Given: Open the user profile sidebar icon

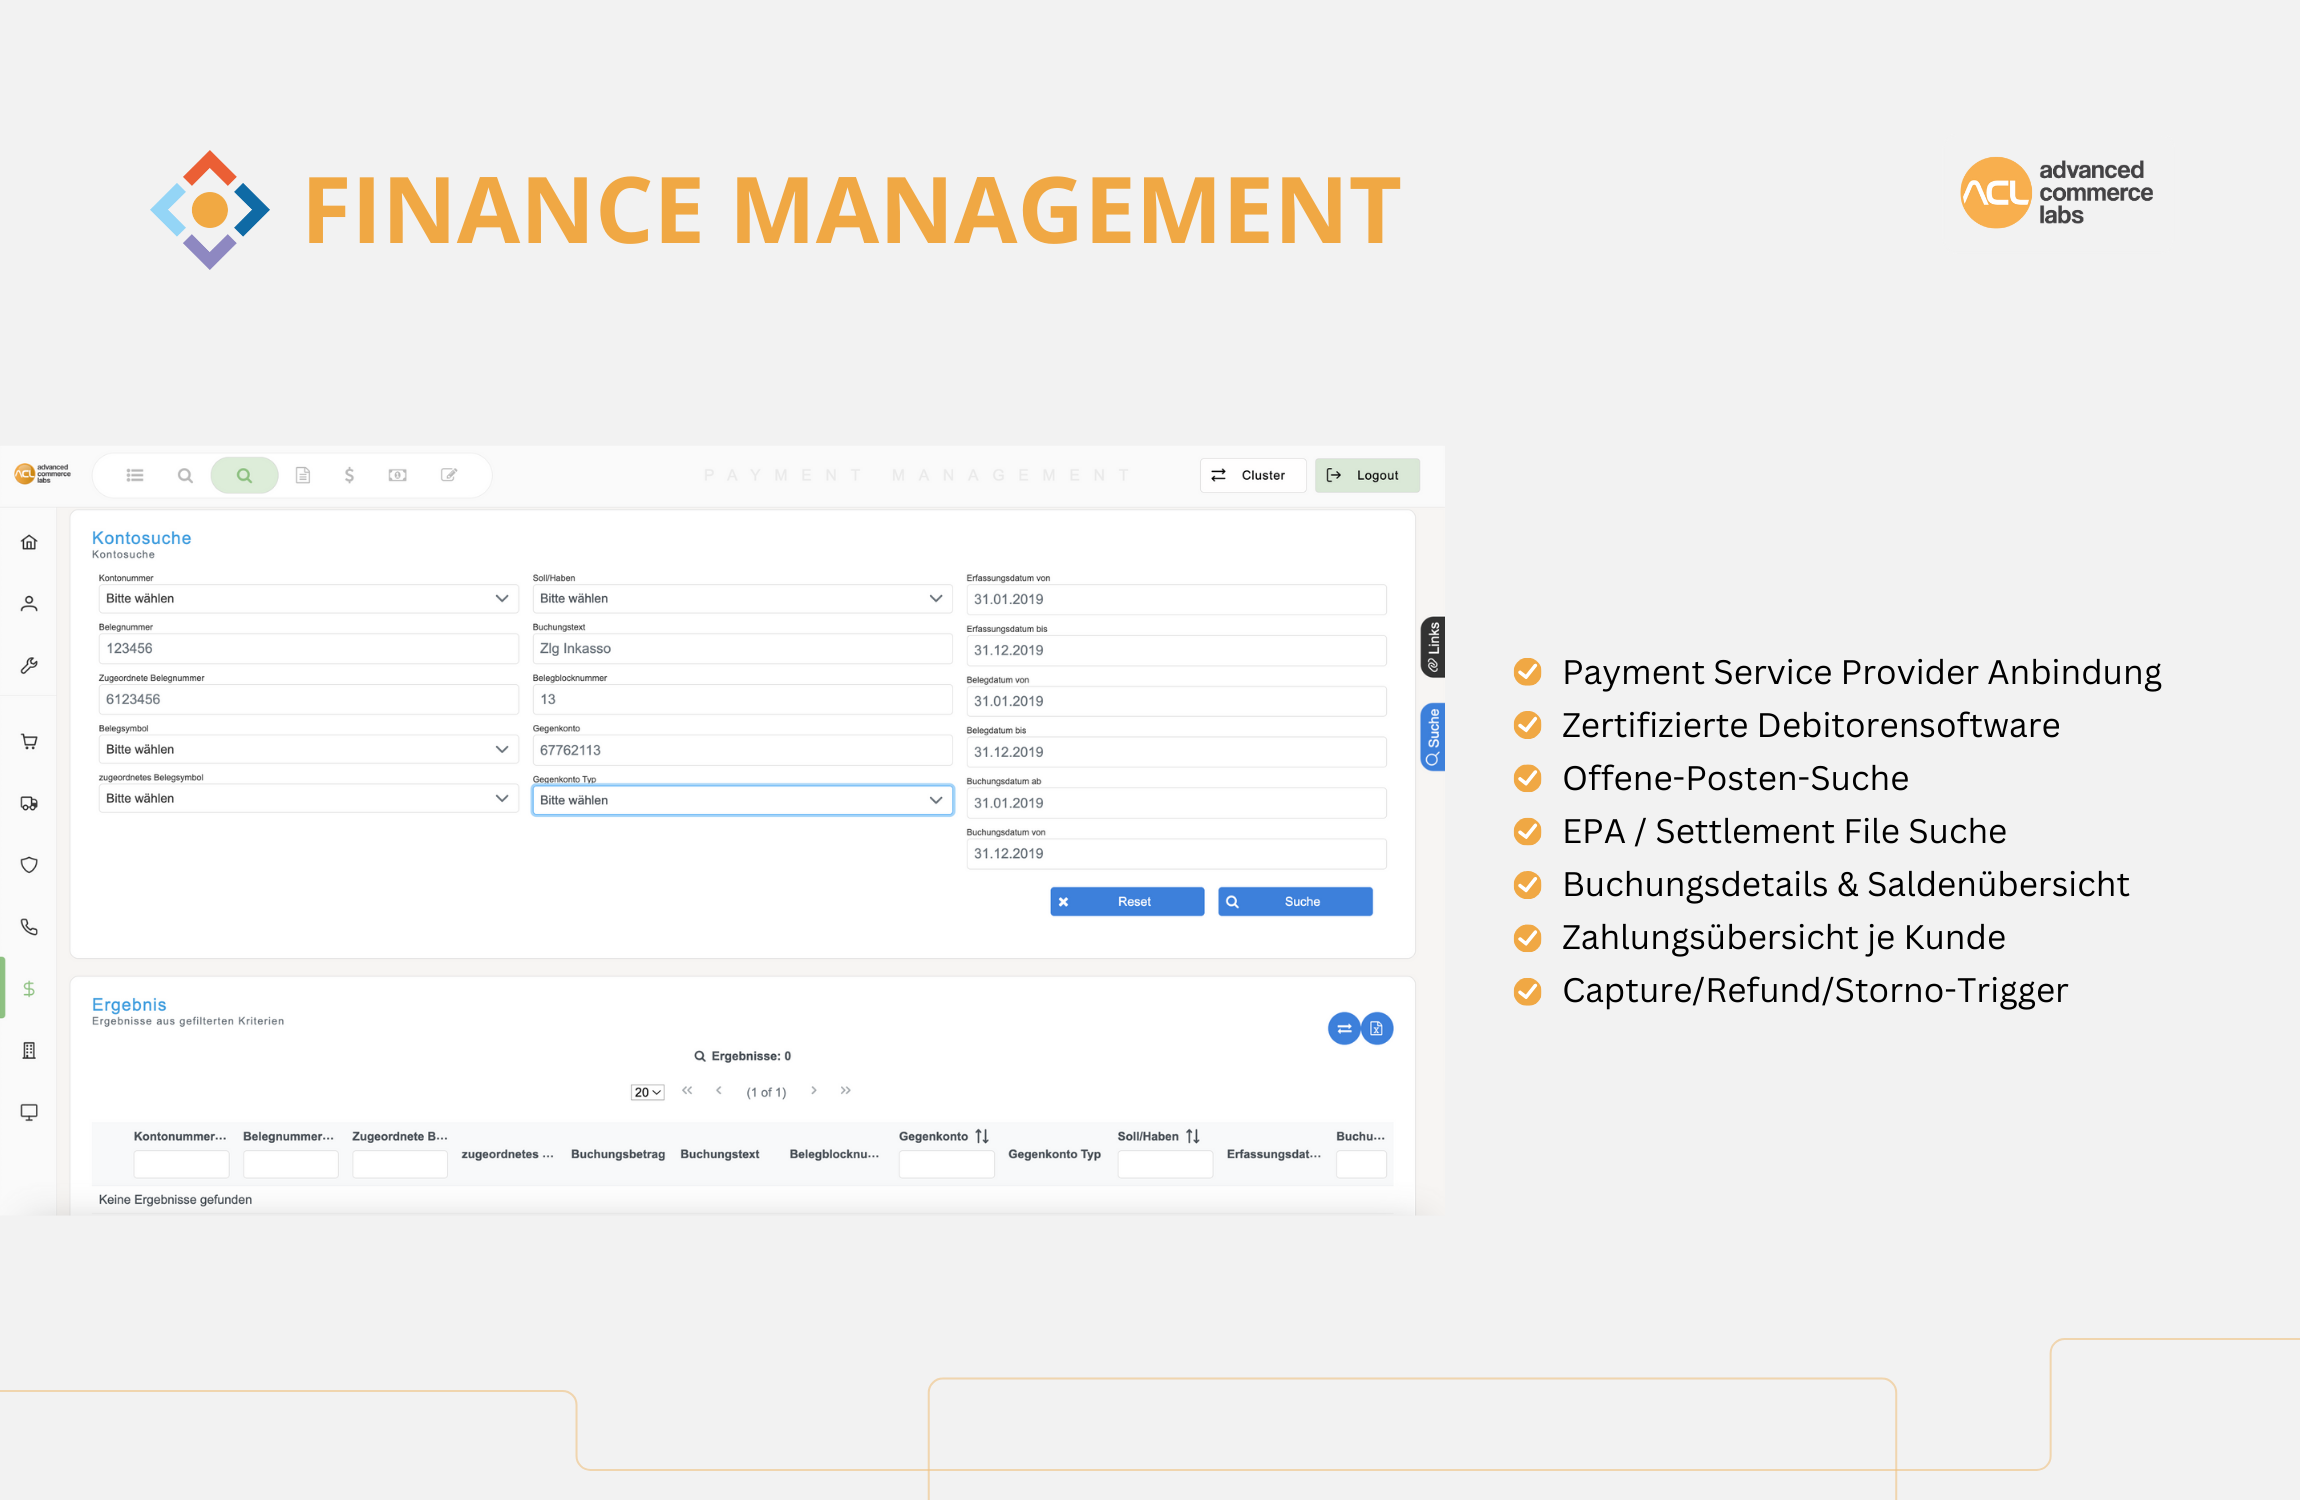Looking at the screenshot, I should [x=29, y=604].
